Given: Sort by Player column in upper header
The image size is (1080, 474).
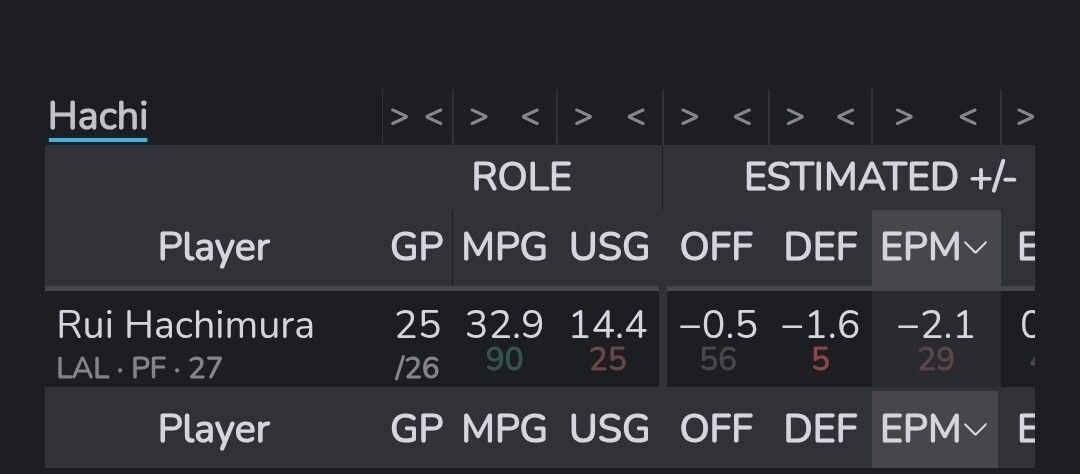Looking at the screenshot, I should 214,247.
